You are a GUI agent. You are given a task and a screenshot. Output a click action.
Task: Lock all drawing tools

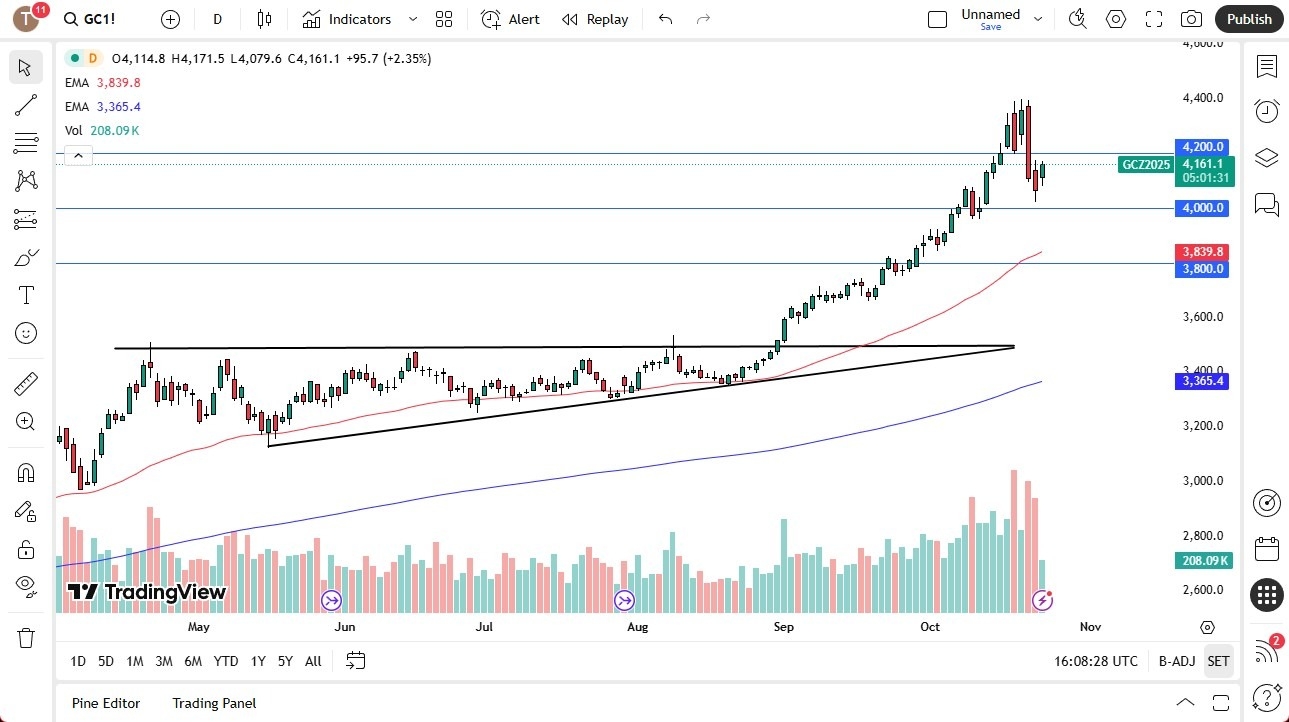click(x=26, y=548)
